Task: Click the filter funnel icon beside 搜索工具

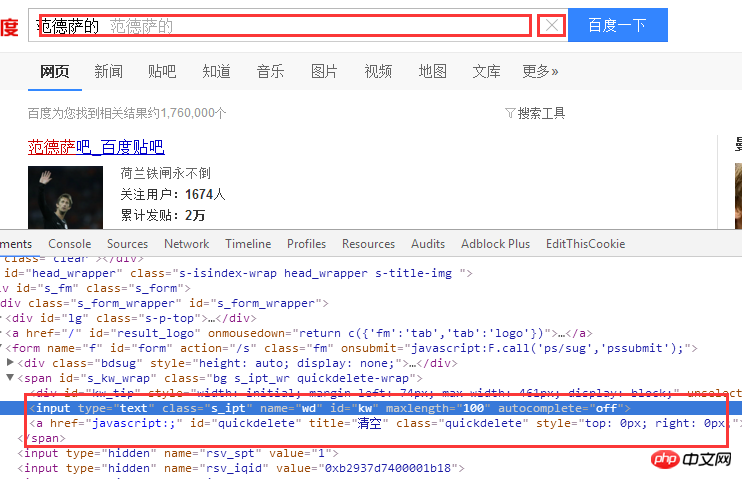Action: point(510,113)
